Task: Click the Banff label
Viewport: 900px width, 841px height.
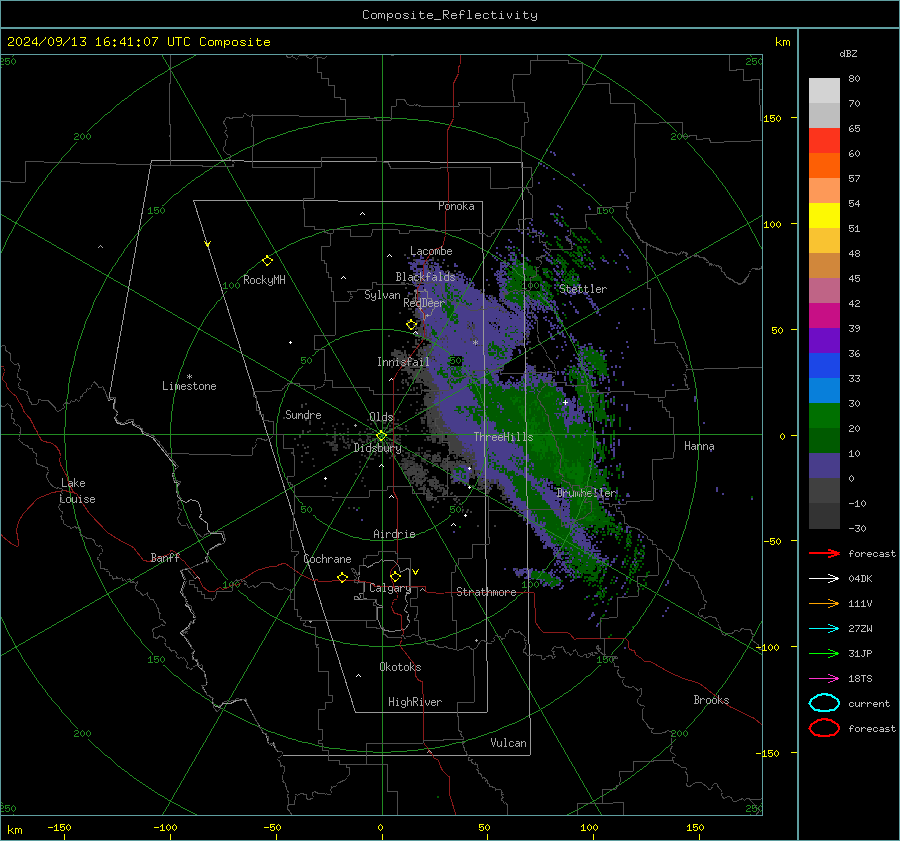Action: 165,557
